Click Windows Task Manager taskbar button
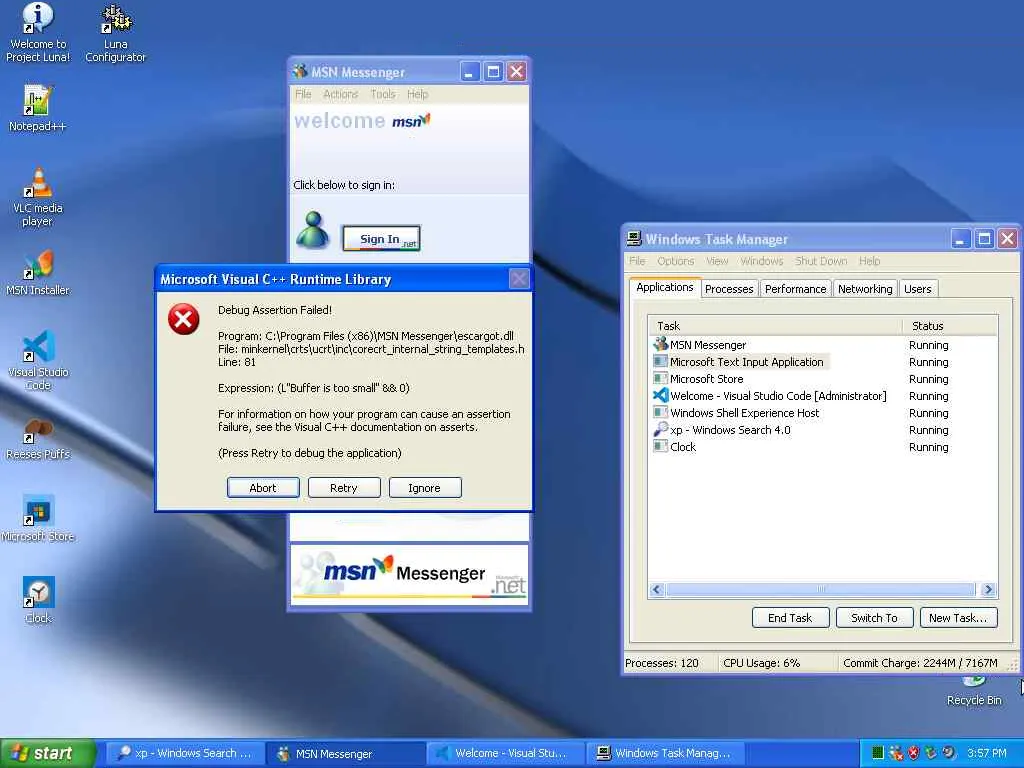Screen dimensions: 1024x768 665,753
